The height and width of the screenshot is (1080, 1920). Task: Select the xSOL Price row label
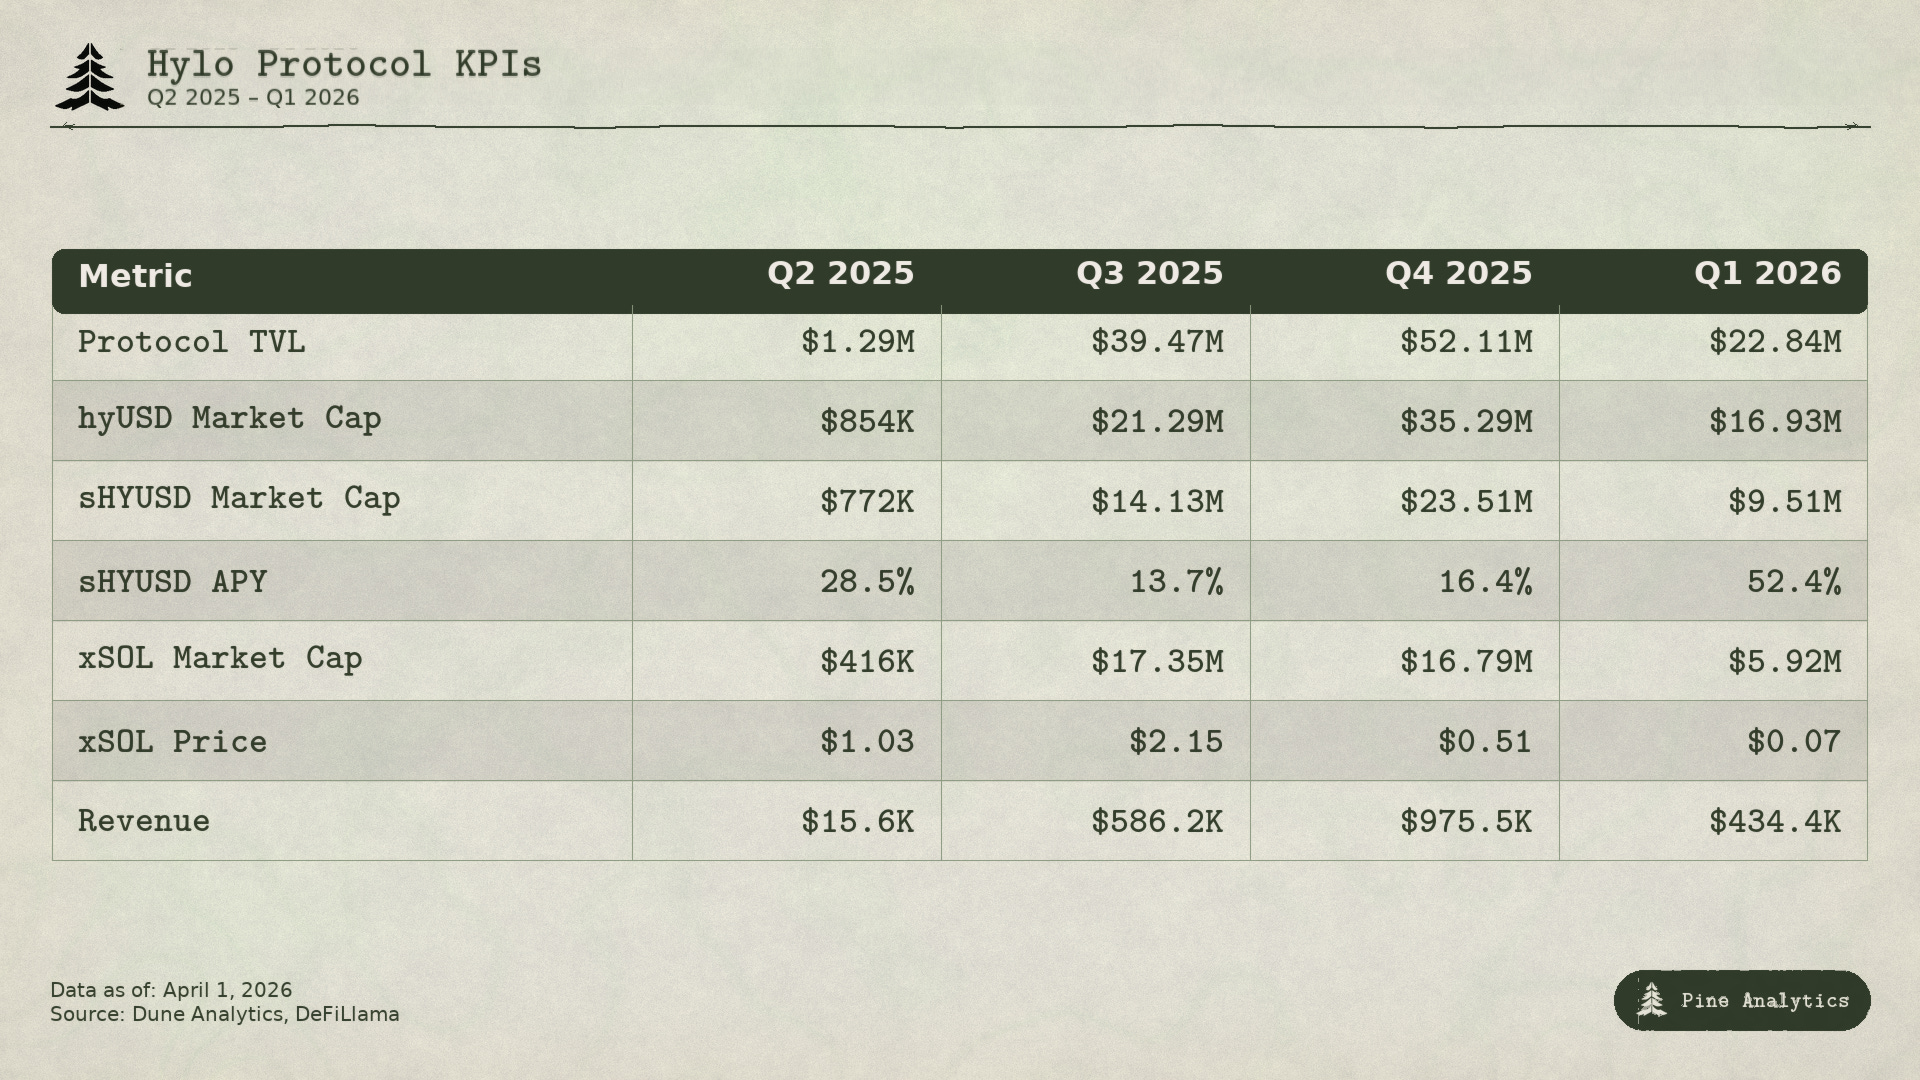tap(173, 741)
